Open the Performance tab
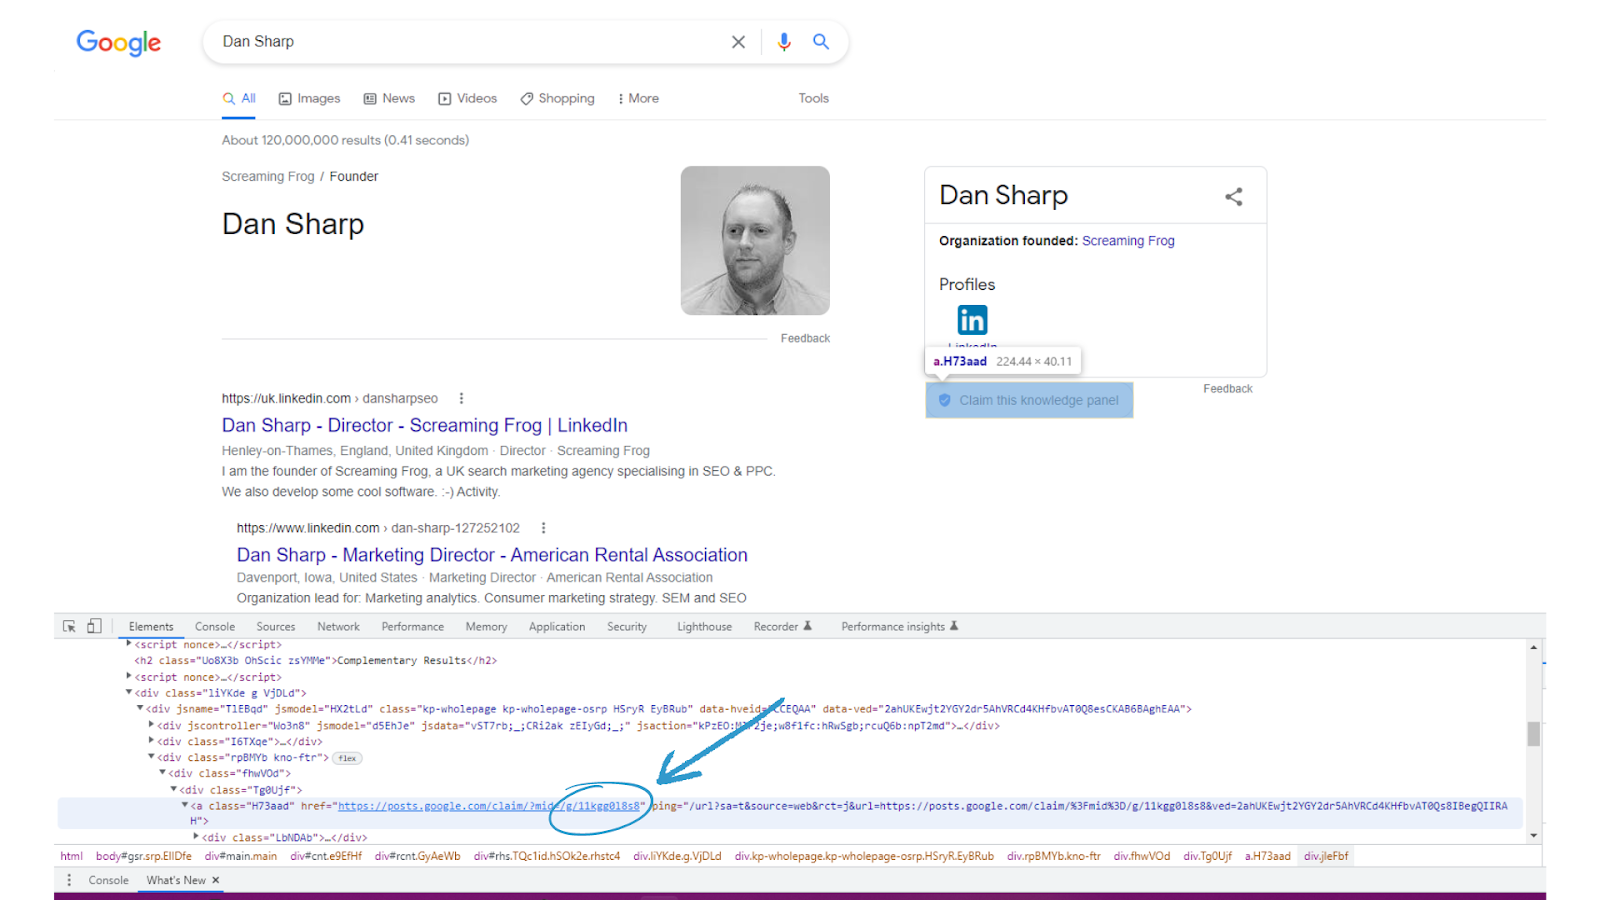The image size is (1600, 900). coord(413,627)
